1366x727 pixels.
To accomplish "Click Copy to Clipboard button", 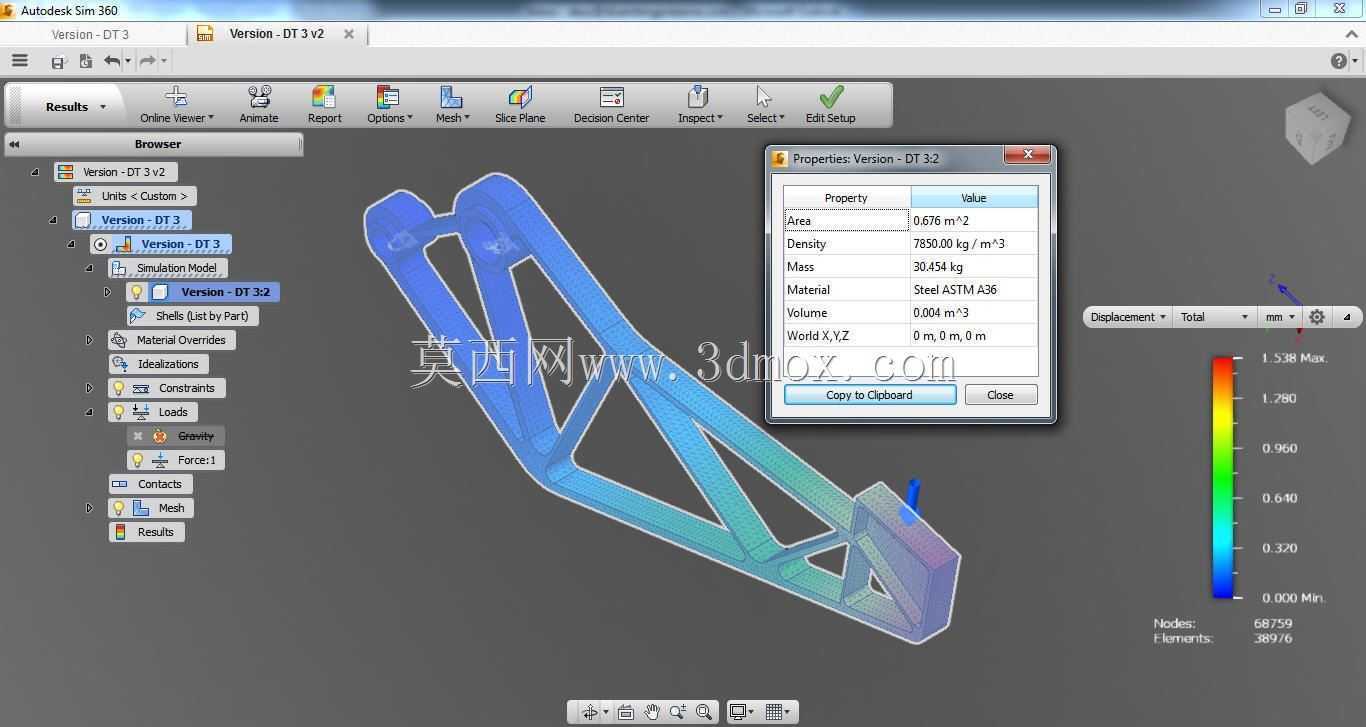I will pos(870,395).
